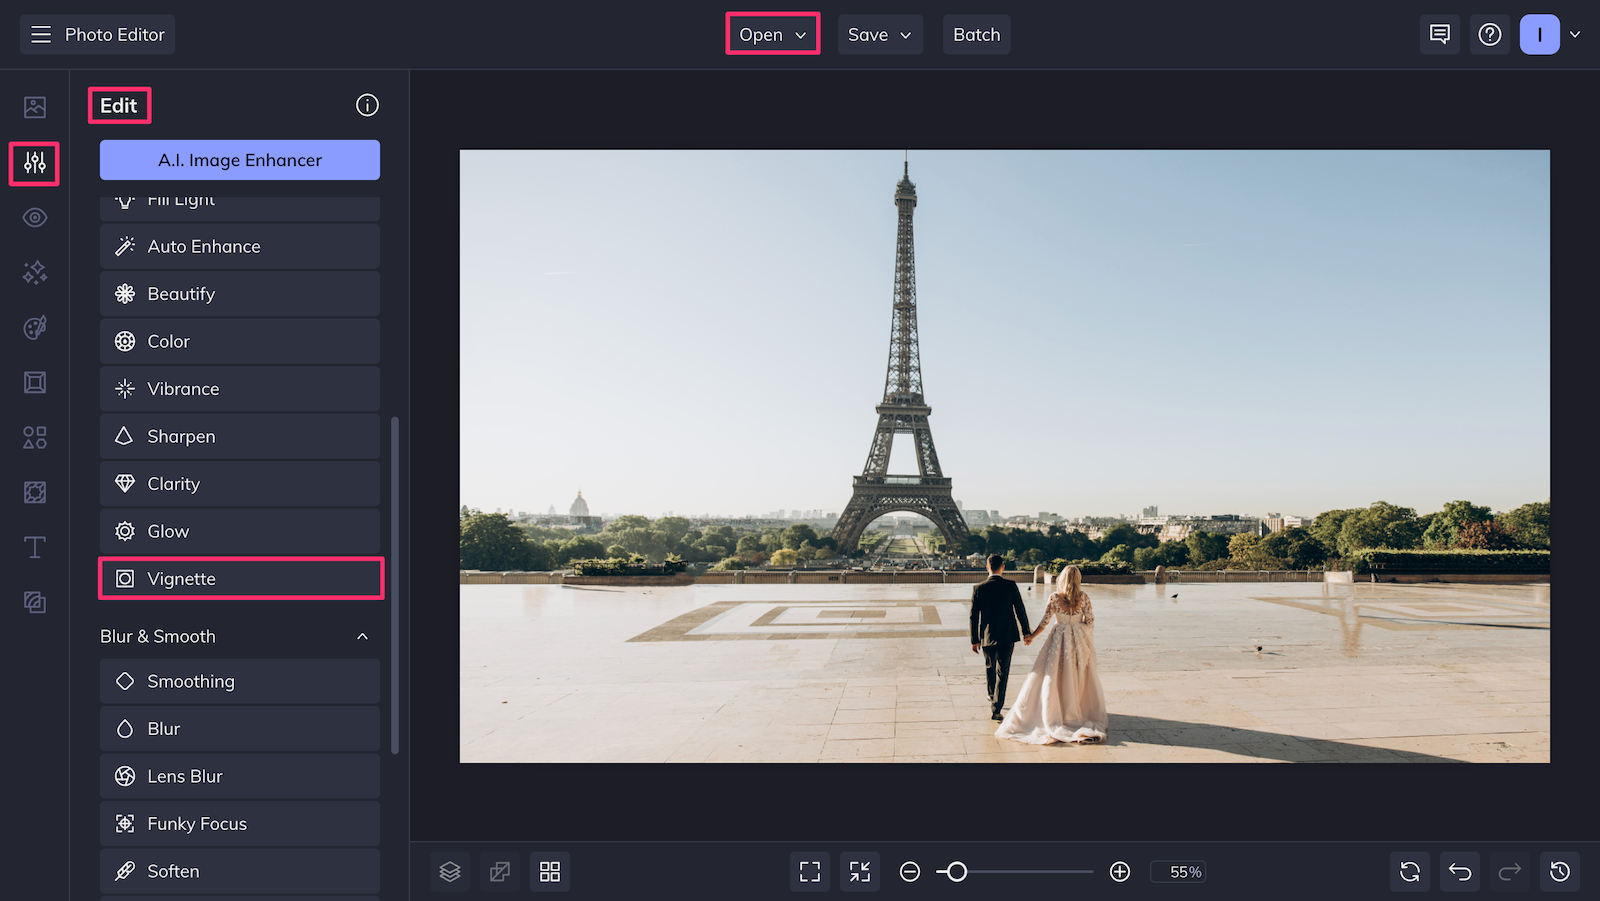Open the Effects panel via sparkles icon
The height and width of the screenshot is (901, 1600).
click(34, 272)
